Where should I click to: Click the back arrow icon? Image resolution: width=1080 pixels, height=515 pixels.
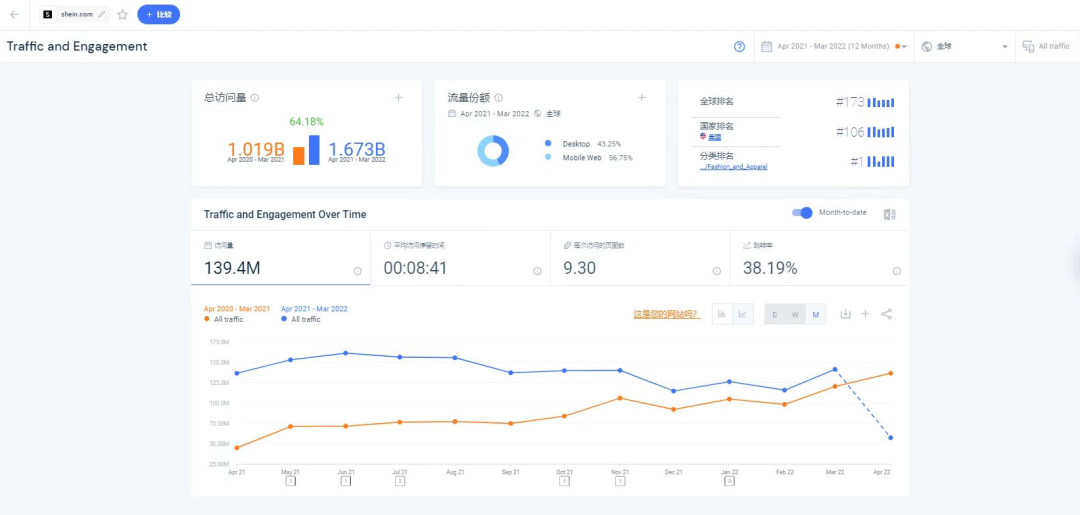(14, 15)
